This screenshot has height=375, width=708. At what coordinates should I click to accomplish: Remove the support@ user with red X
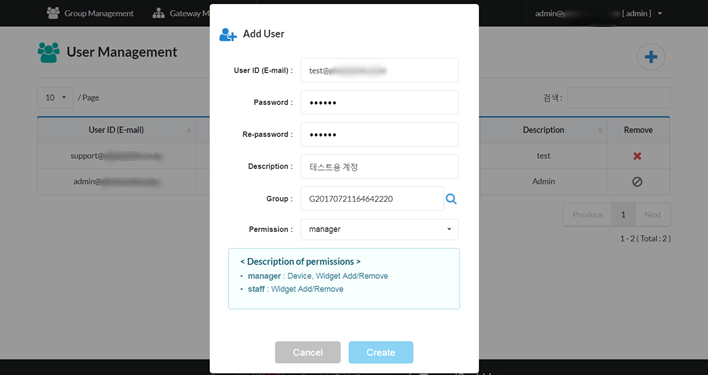637,156
